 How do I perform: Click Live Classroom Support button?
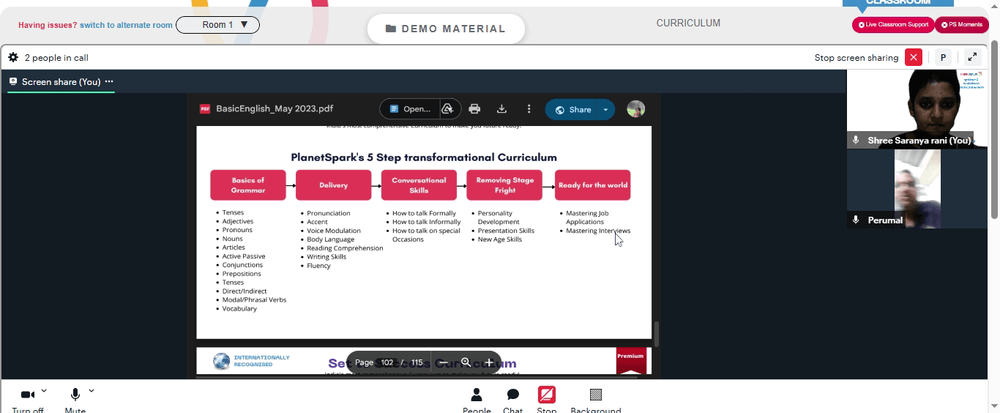[x=893, y=25]
